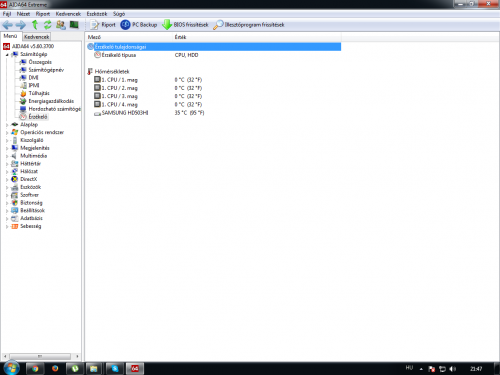The height and width of the screenshot is (375, 500).
Task: Click the green monitor toolbar icon
Action: pos(74,25)
